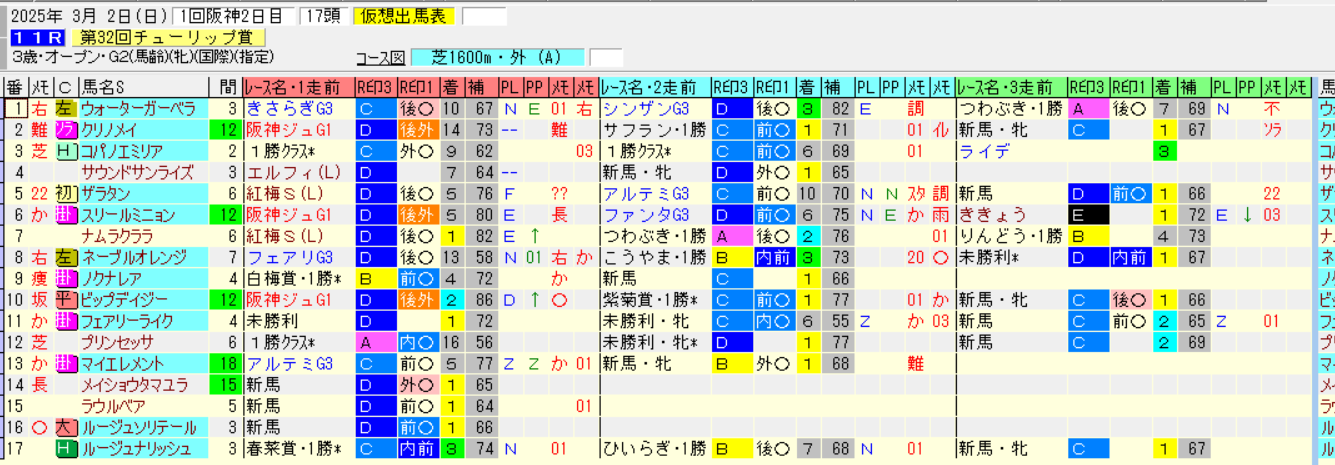This screenshot has width=1335, height=465.
Task: Click the 掛 badge beside スリールミニョン
Action: point(65,215)
